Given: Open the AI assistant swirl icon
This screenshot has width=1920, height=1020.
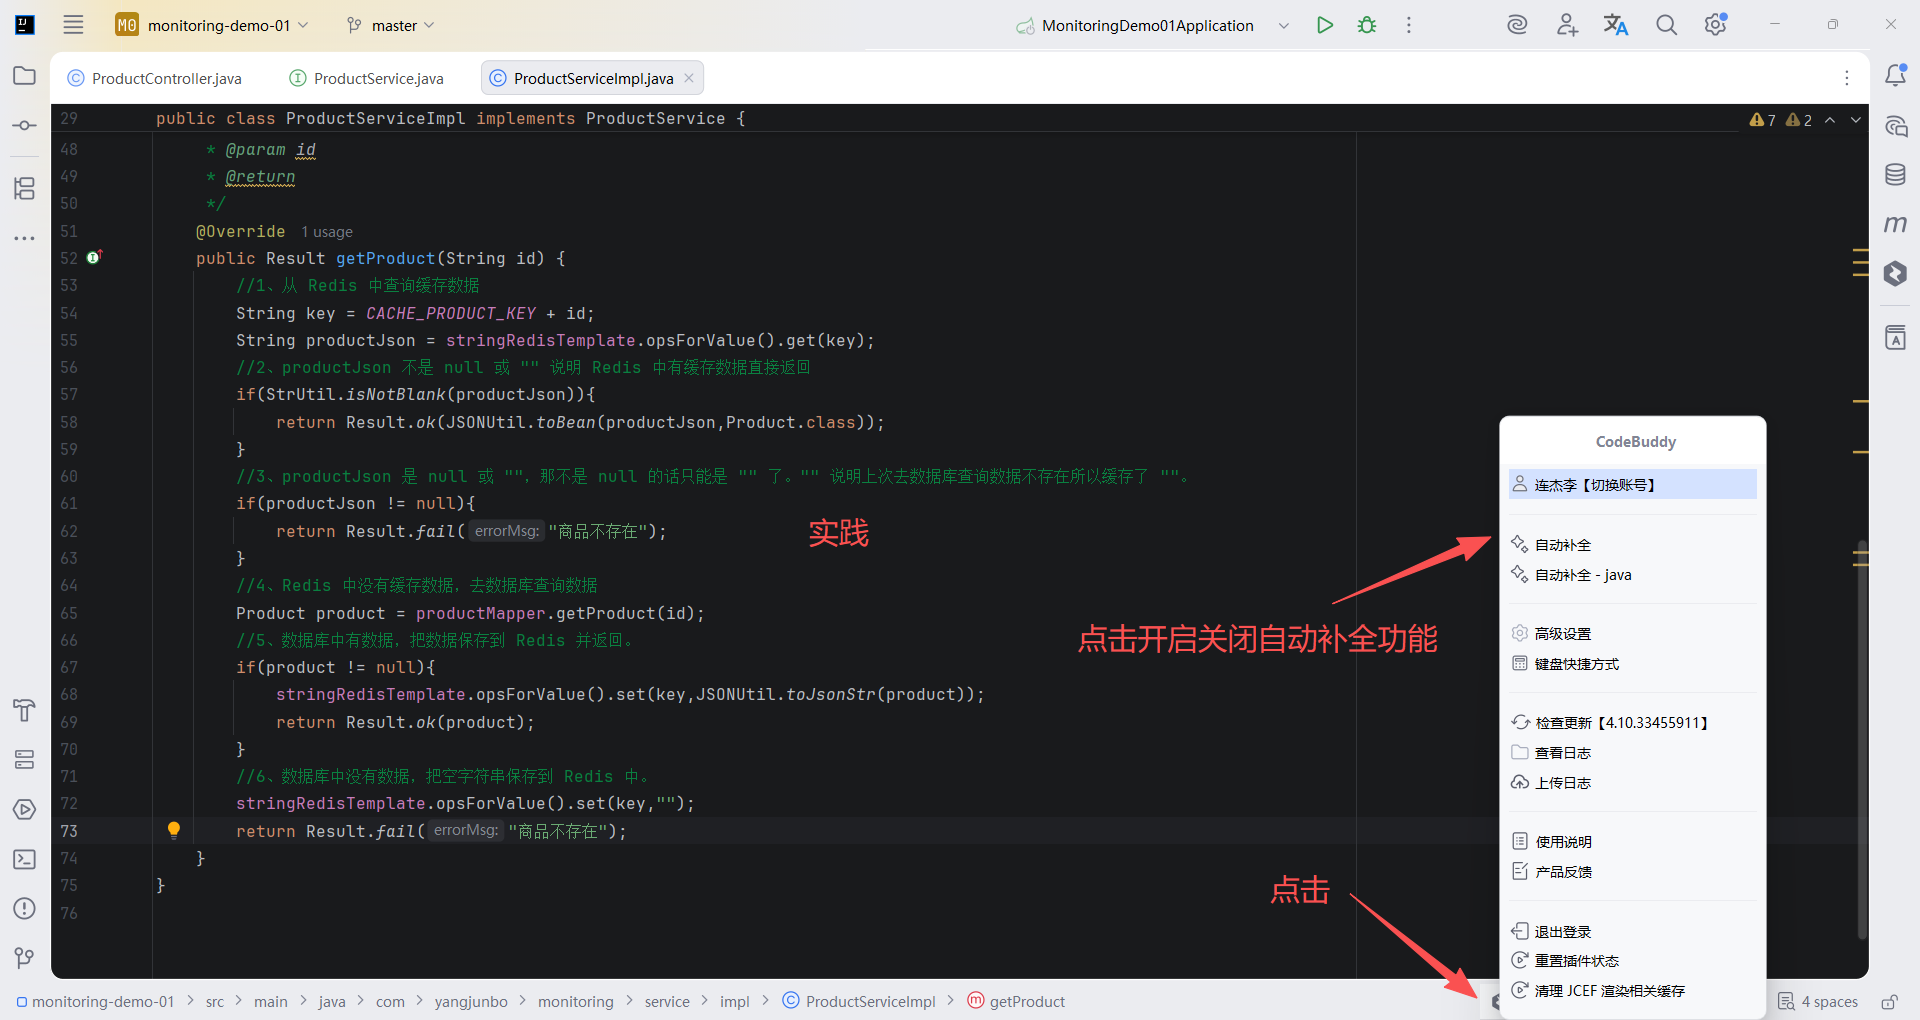Looking at the screenshot, I should pyautogui.click(x=1517, y=25).
